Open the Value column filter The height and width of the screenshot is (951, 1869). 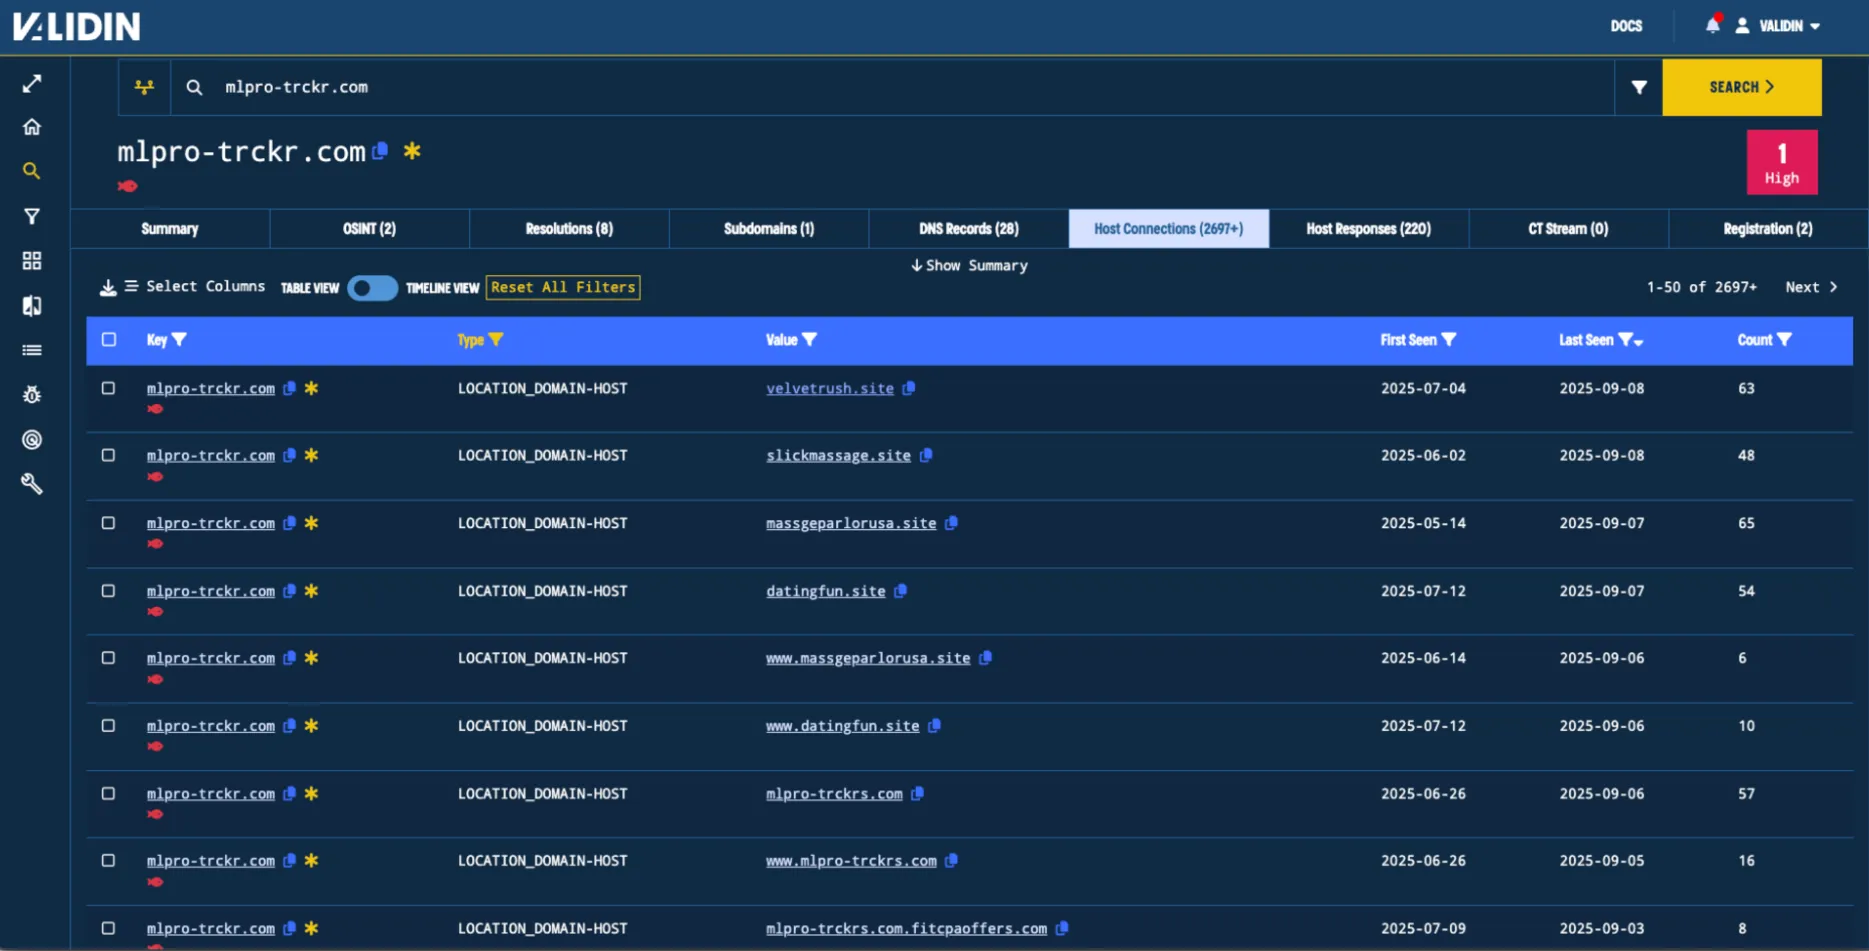[810, 340]
